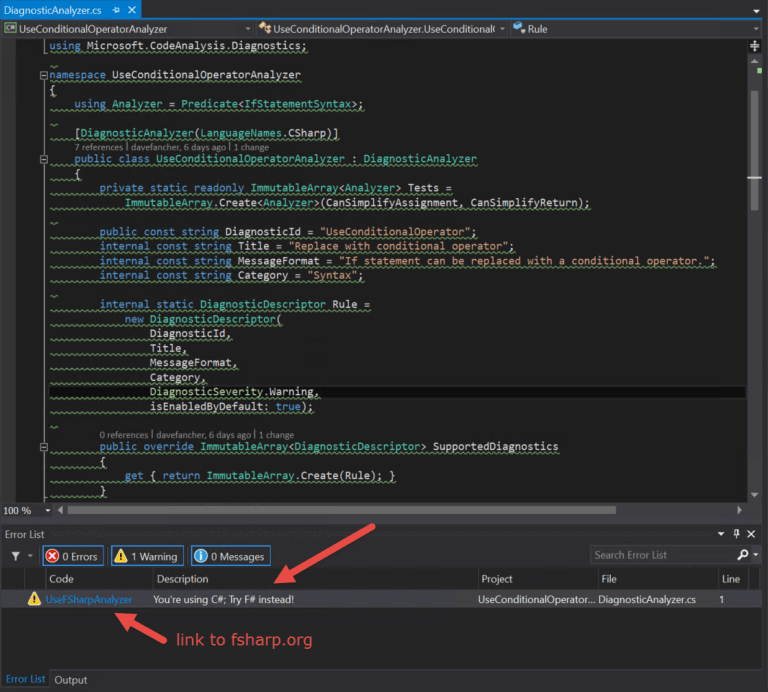Image resolution: width=768 pixels, height=692 pixels.
Task: Click the UseConditionalOperator... project cell
Action: coord(537,599)
